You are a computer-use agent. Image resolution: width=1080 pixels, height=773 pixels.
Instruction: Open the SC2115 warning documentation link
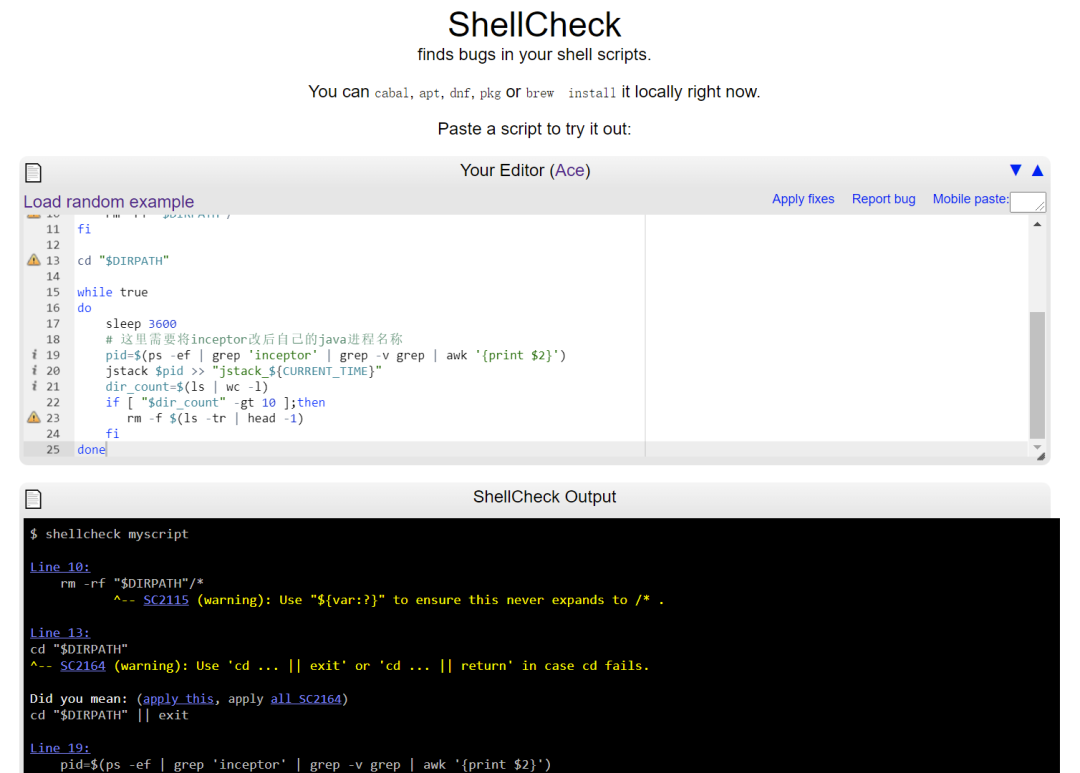tap(164, 599)
